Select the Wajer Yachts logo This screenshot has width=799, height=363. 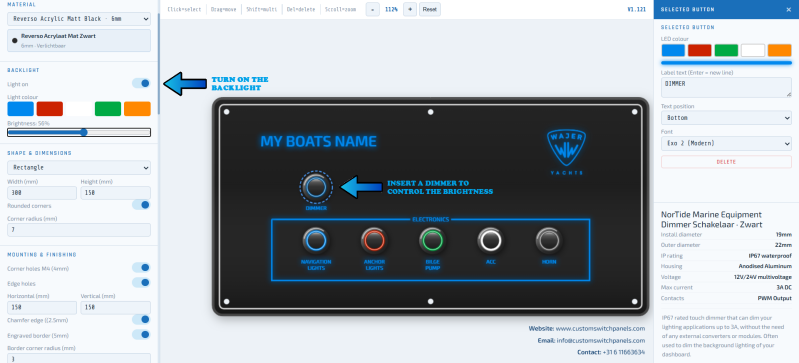[567, 152]
